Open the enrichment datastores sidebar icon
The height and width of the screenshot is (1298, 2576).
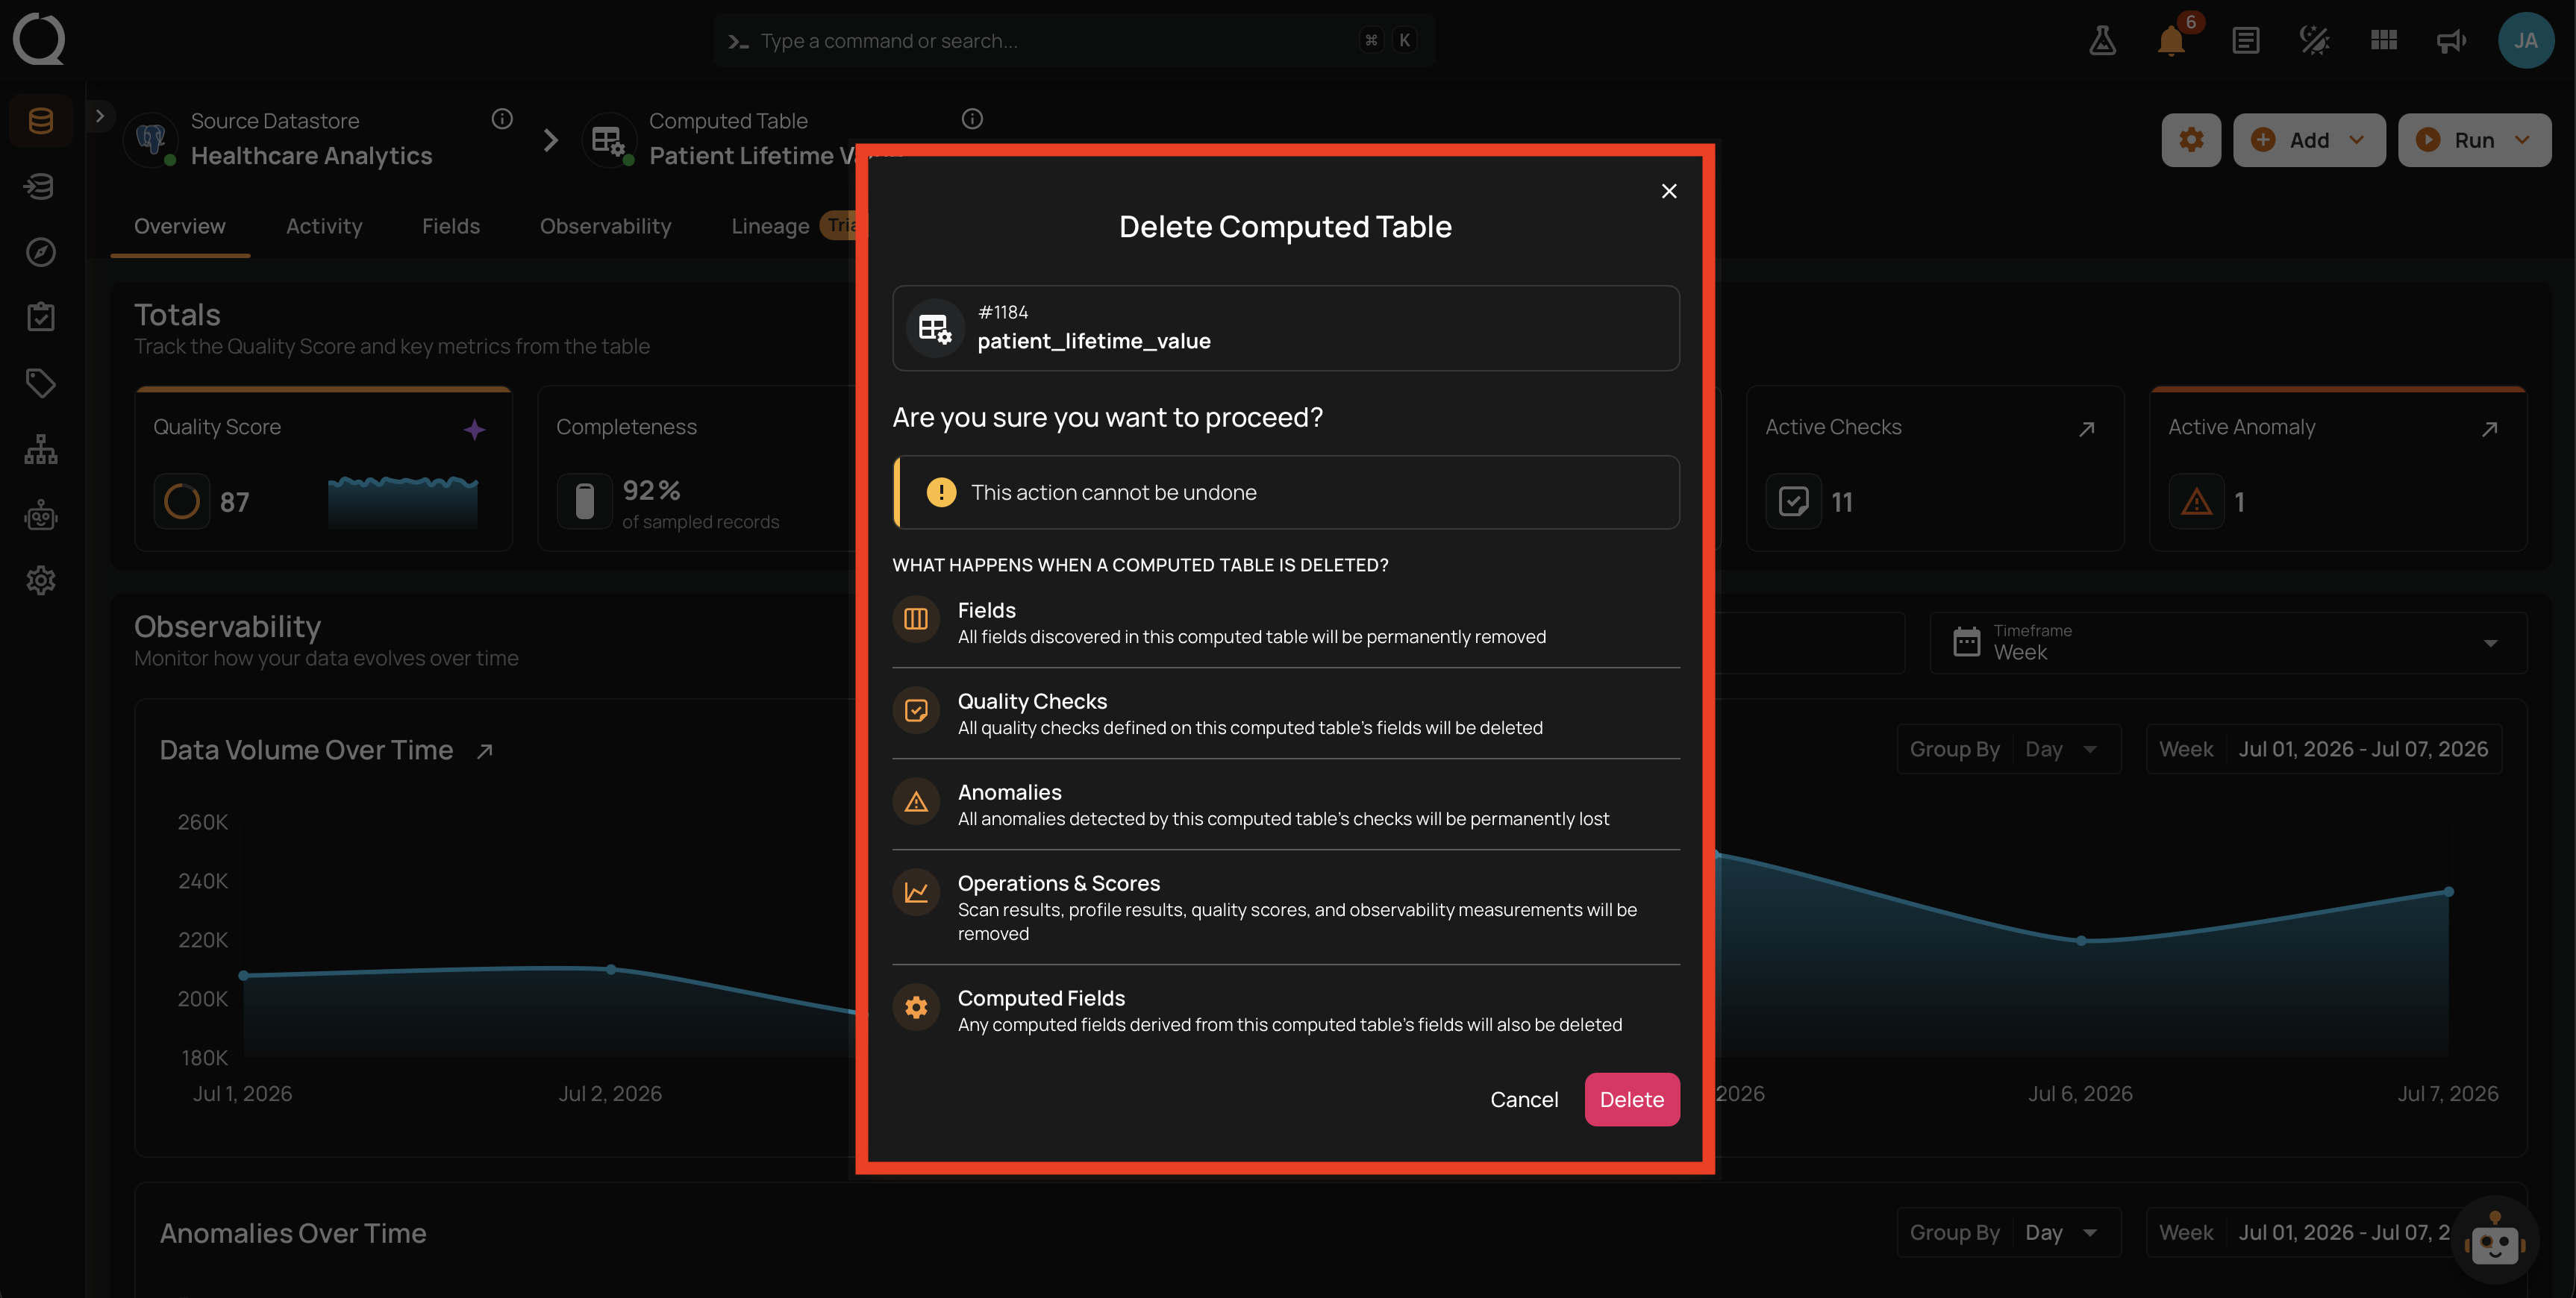[x=41, y=186]
